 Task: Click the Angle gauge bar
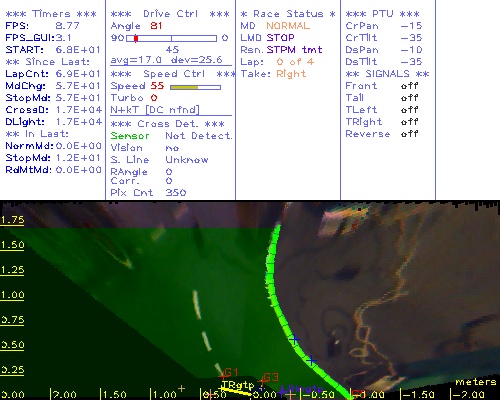[171, 38]
